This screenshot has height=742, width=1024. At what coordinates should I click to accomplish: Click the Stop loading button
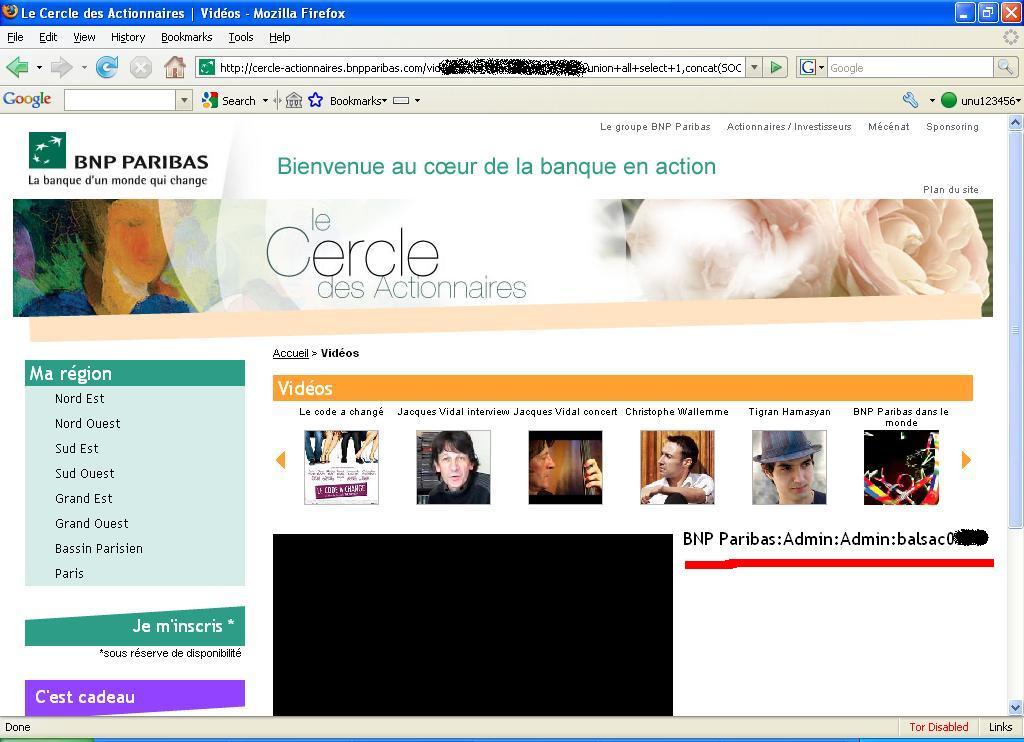pyautogui.click(x=140, y=67)
